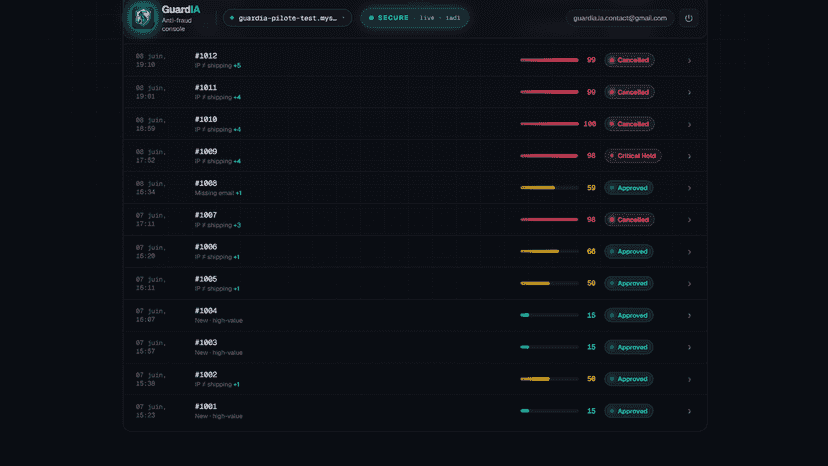Click the red risk bar of order #1010

(549, 124)
